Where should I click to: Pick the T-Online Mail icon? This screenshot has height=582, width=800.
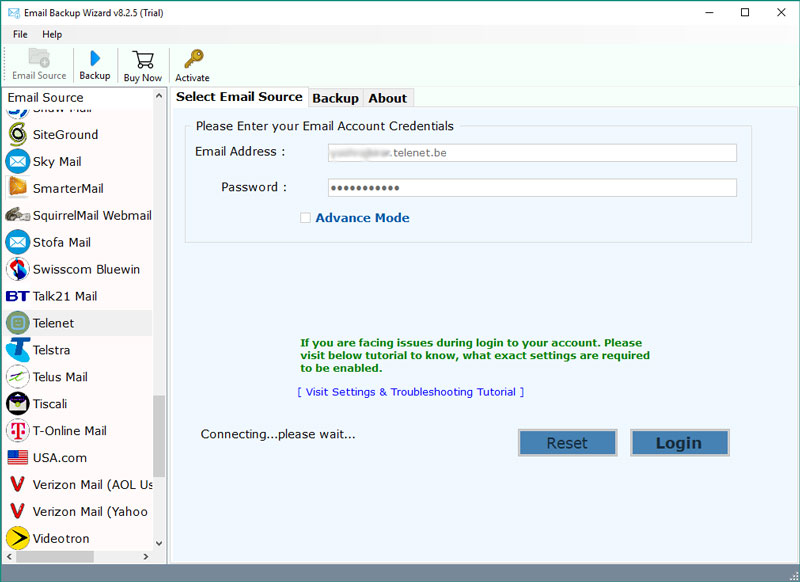coord(17,431)
